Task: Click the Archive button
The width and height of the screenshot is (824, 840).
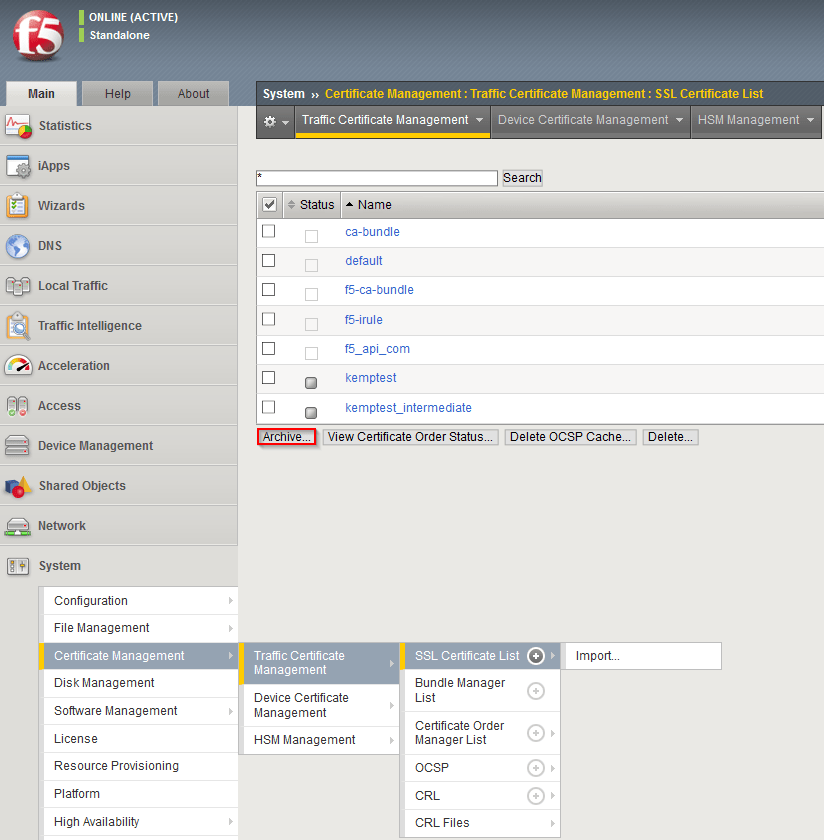Action: [286, 437]
